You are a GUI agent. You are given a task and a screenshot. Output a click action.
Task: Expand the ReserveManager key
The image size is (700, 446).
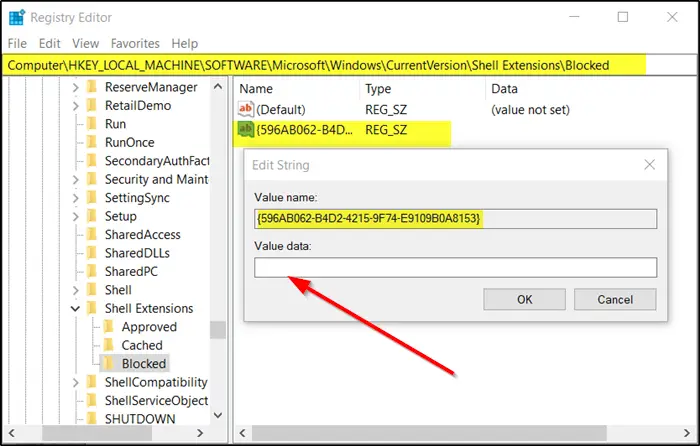(x=75, y=87)
